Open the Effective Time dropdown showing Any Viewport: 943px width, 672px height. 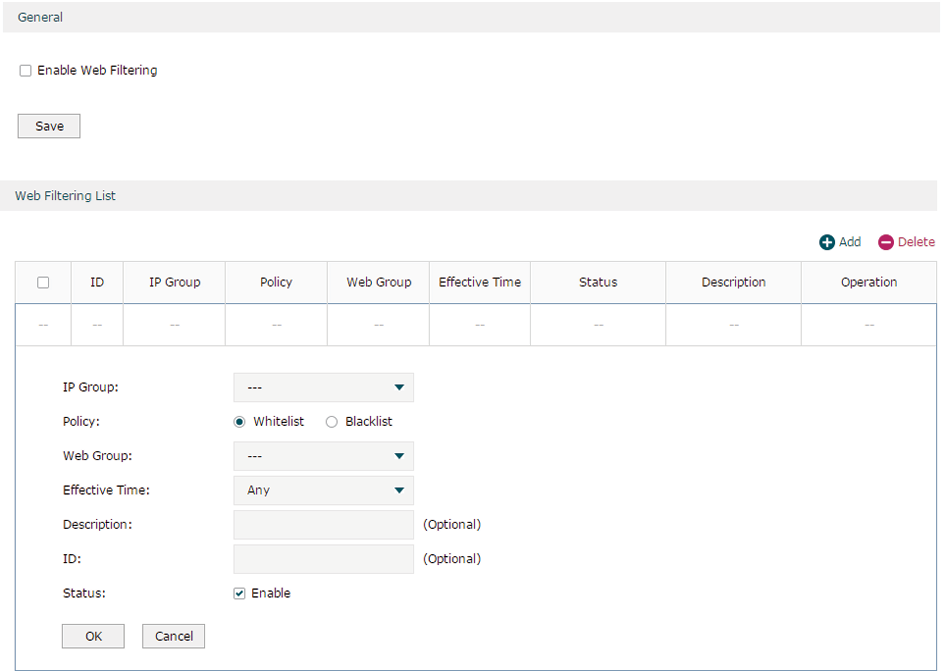point(324,490)
